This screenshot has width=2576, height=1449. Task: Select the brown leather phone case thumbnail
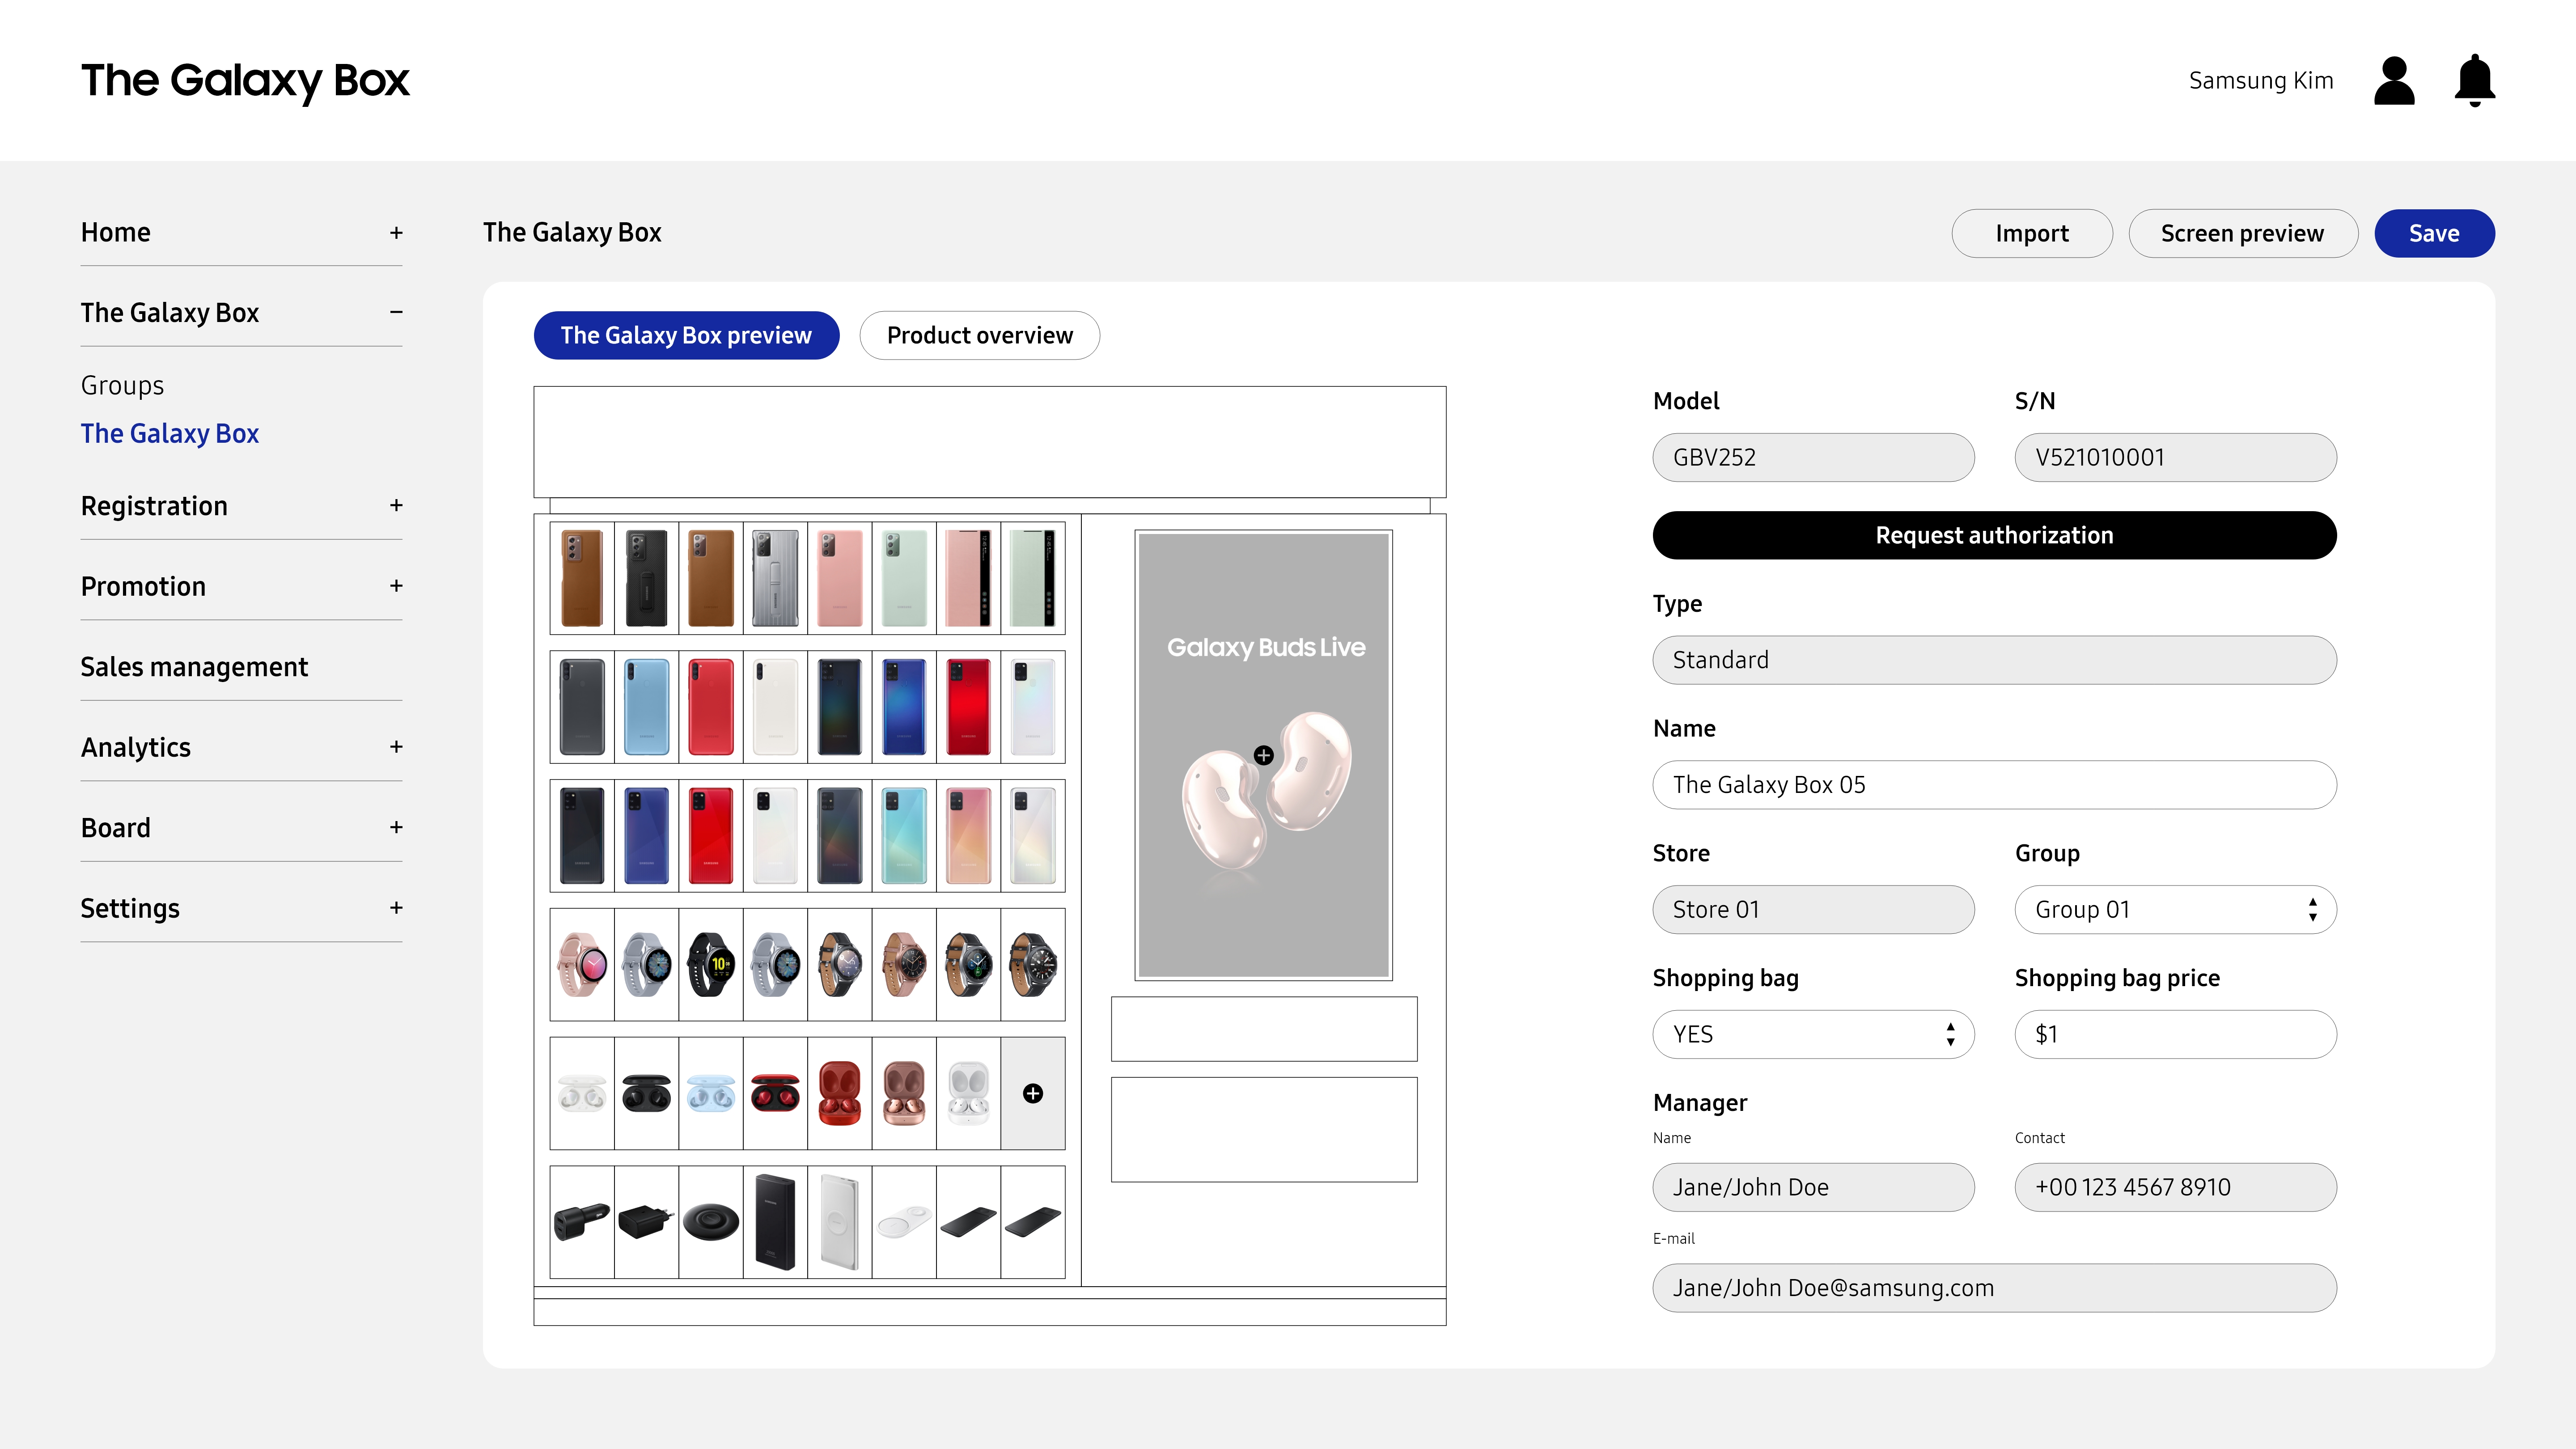(x=582, y=578)
